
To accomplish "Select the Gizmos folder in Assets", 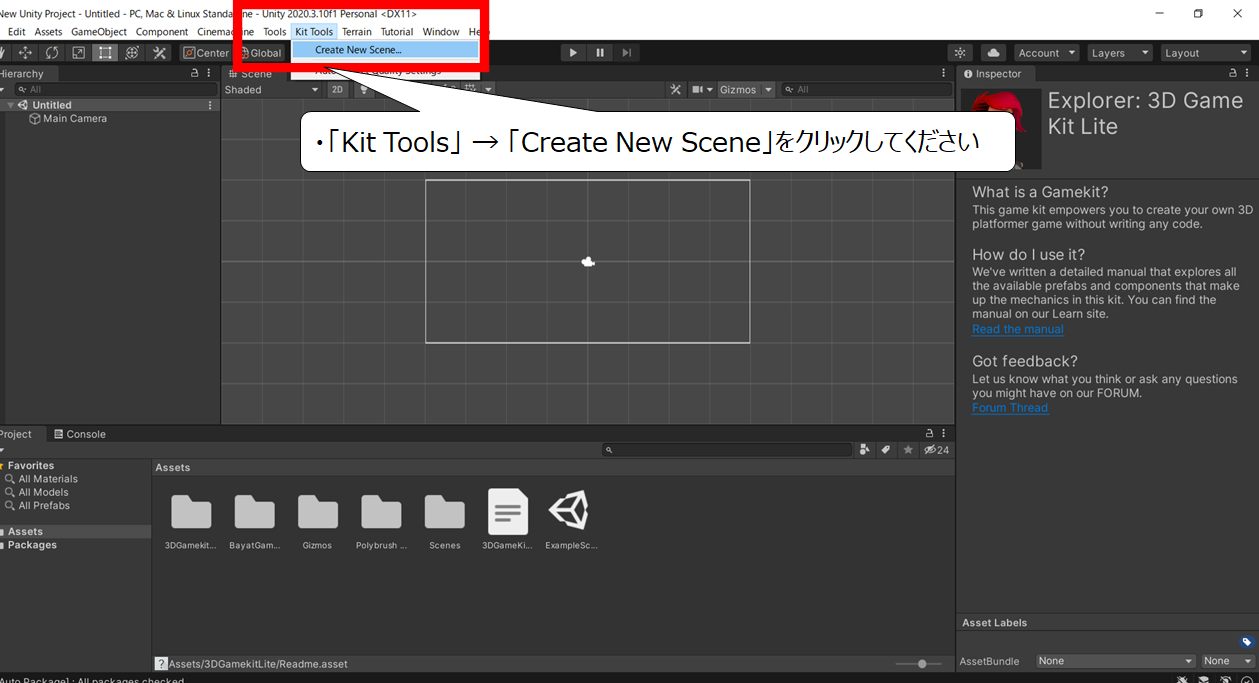I will click(317, 521).
